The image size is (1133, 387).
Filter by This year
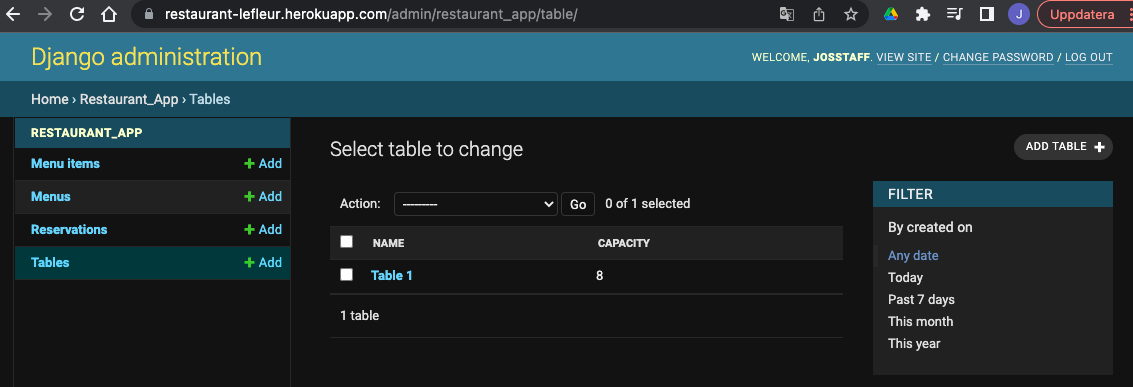point(914,344)
